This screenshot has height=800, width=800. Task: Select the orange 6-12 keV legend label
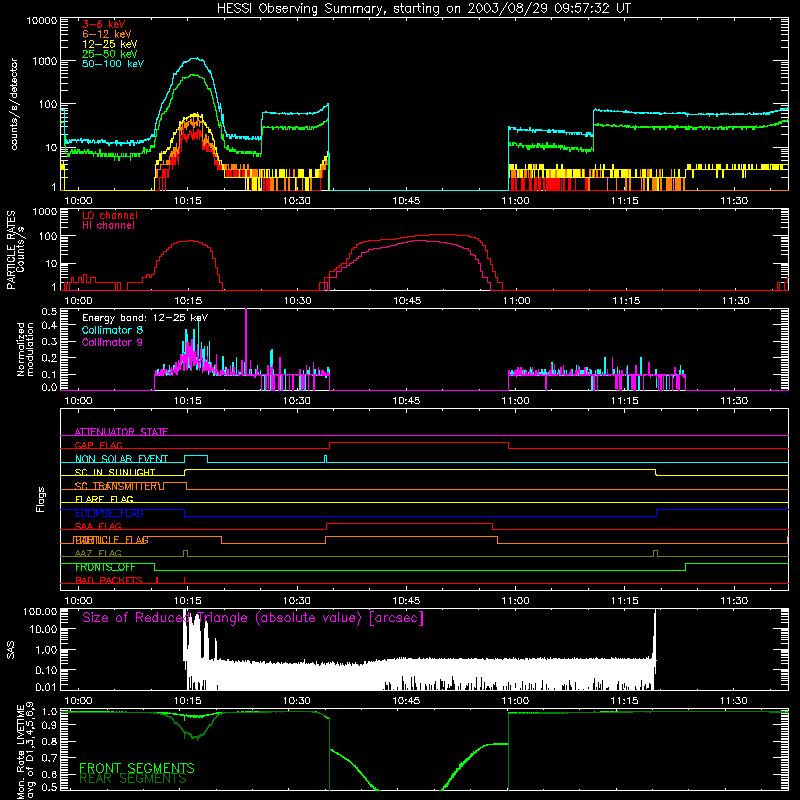pos(107,34)
